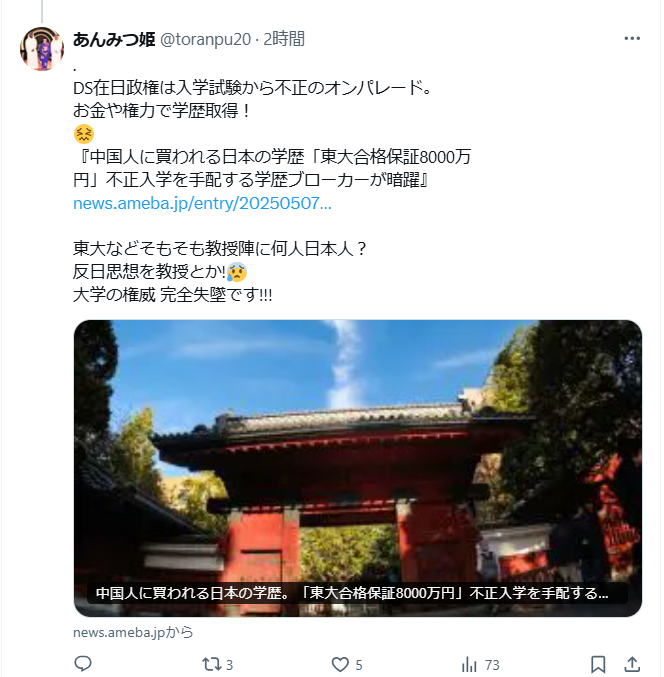
Task: Click the like count number 5
Action: point(359,665)
